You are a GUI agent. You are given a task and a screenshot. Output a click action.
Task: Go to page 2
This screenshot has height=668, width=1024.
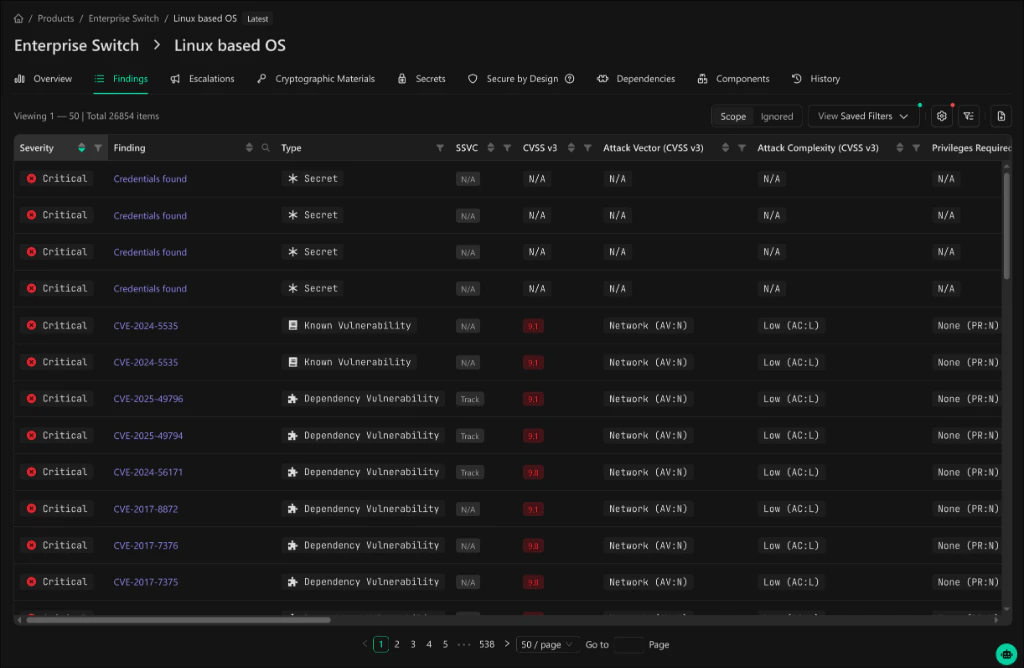pos(396,644)
